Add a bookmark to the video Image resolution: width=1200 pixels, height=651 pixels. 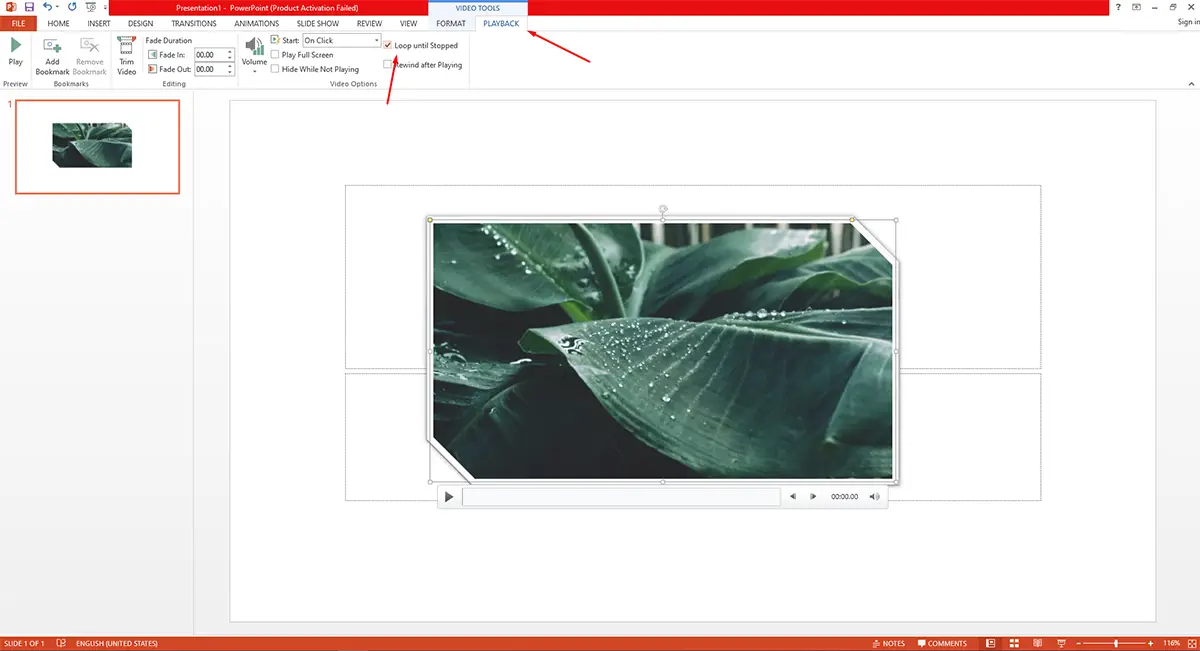point(52,57)
